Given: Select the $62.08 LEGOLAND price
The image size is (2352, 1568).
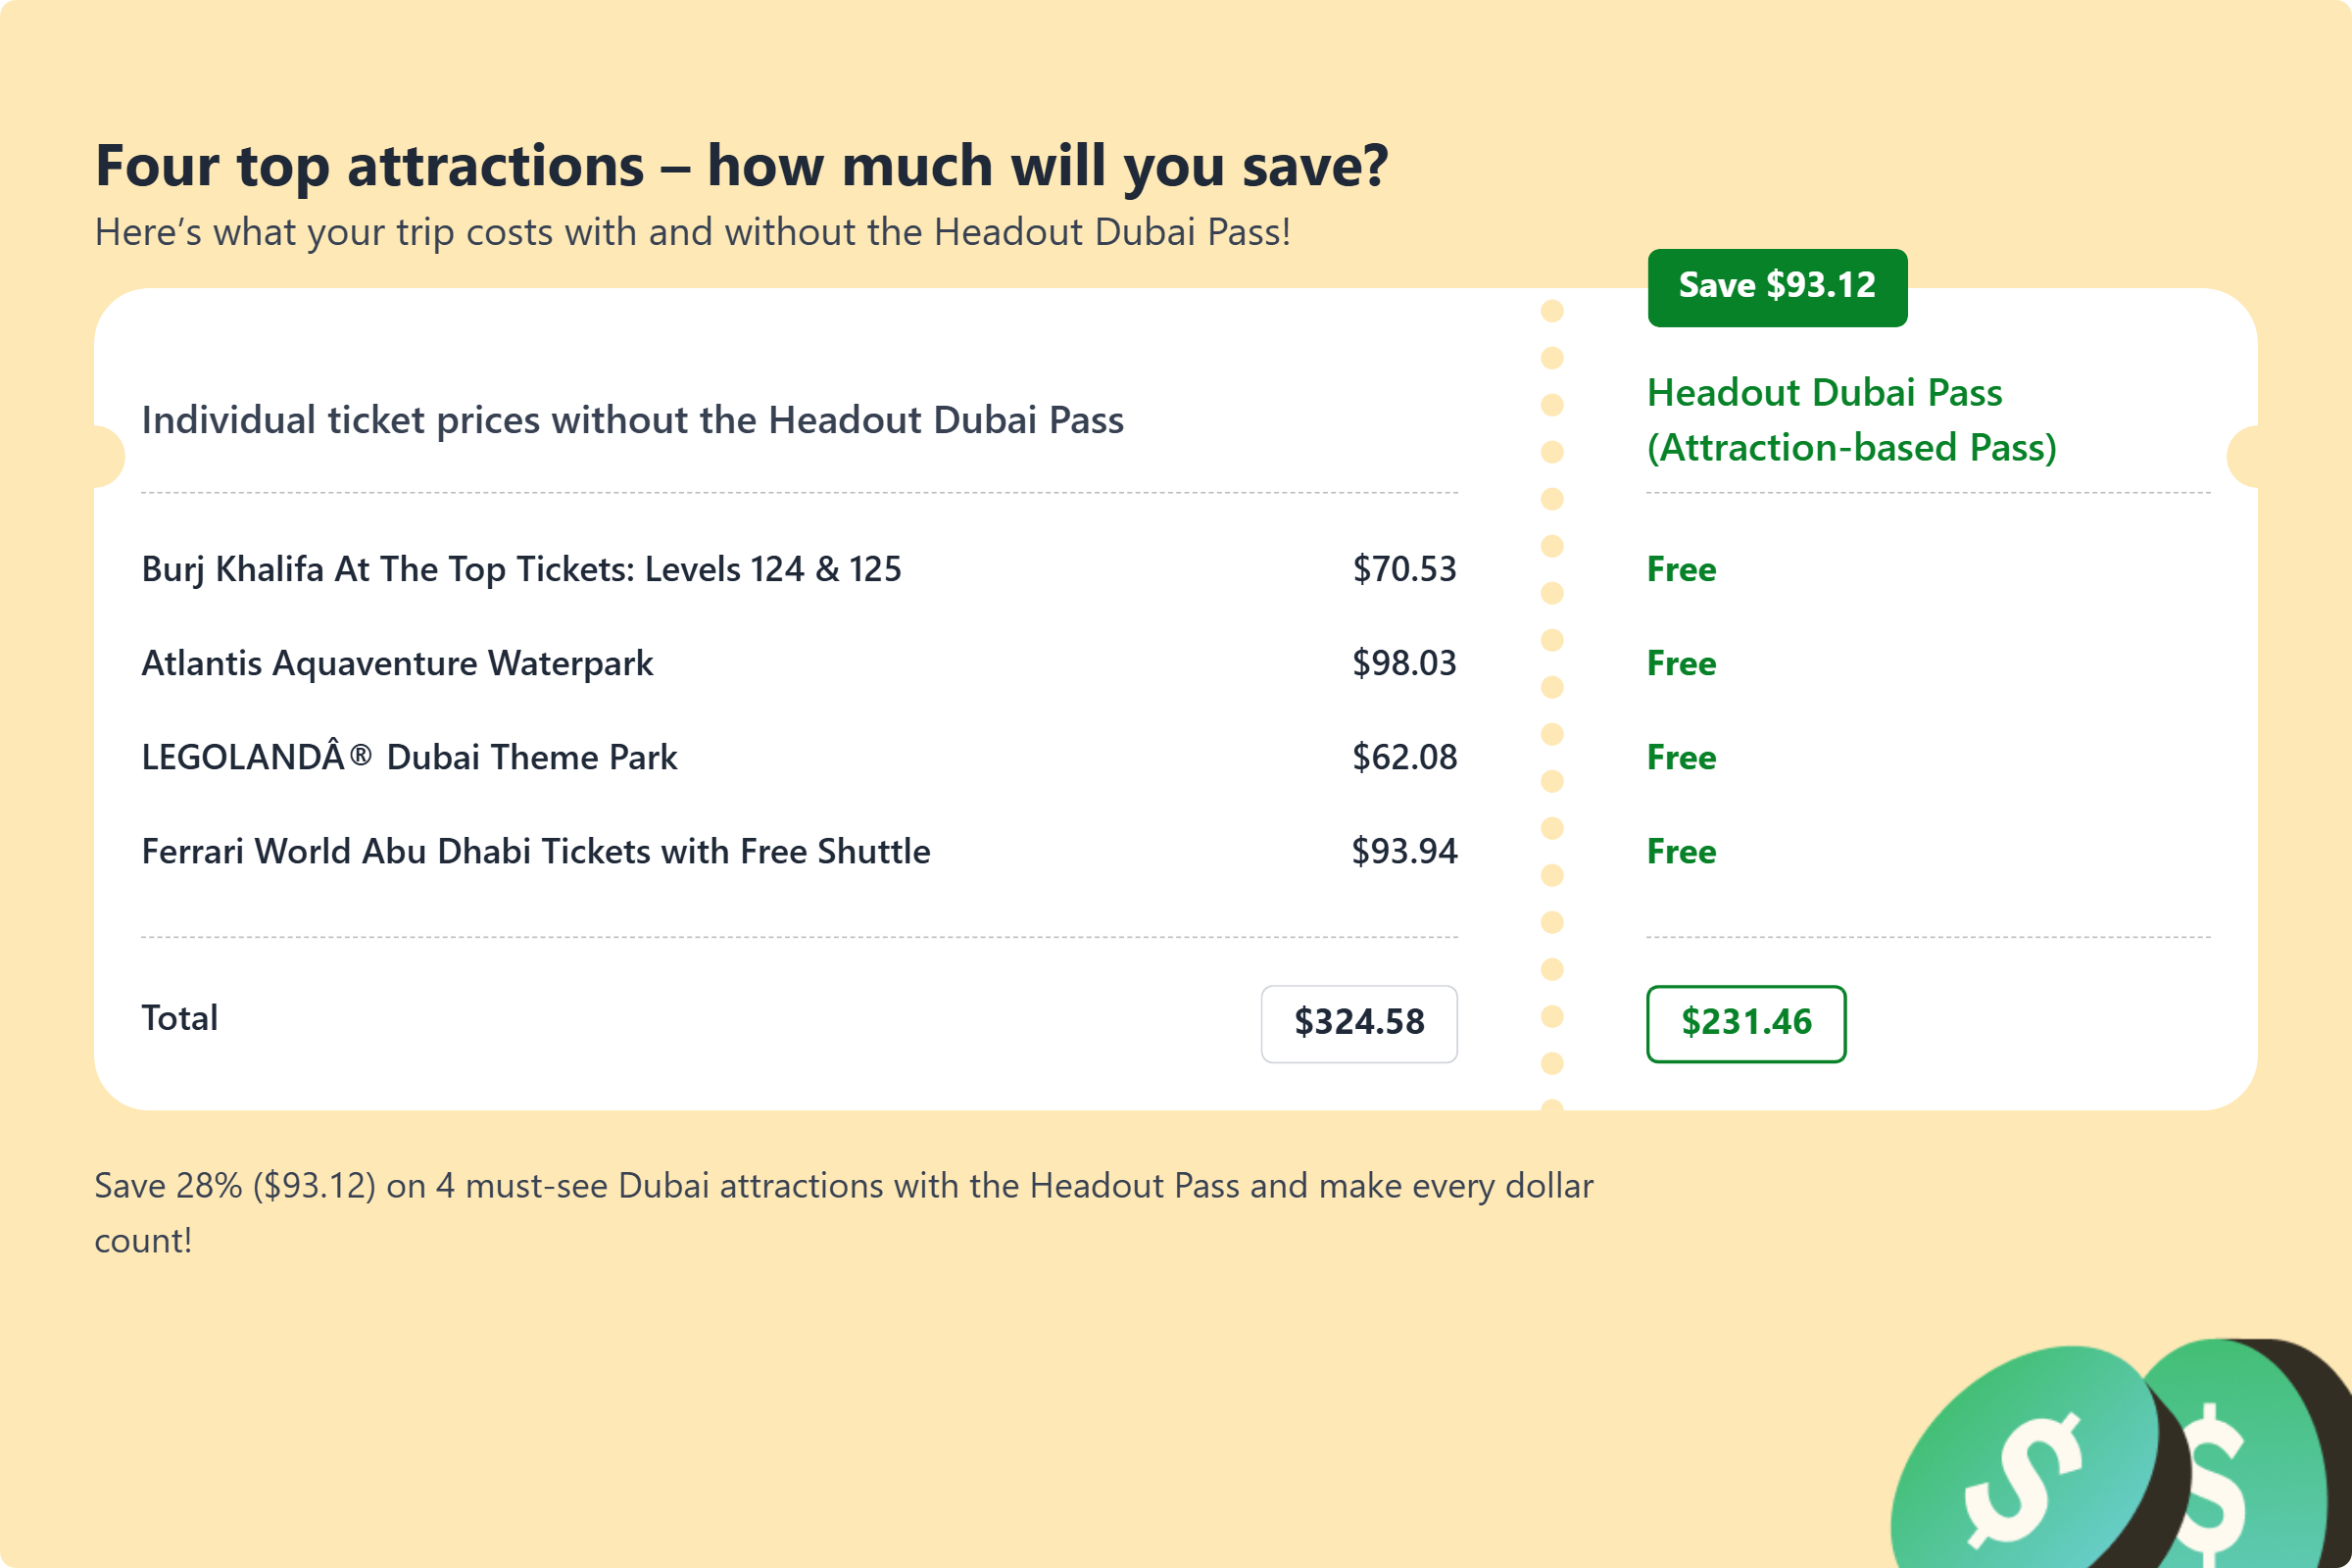Looking at the screenshot, I should tap(1404, 757).
